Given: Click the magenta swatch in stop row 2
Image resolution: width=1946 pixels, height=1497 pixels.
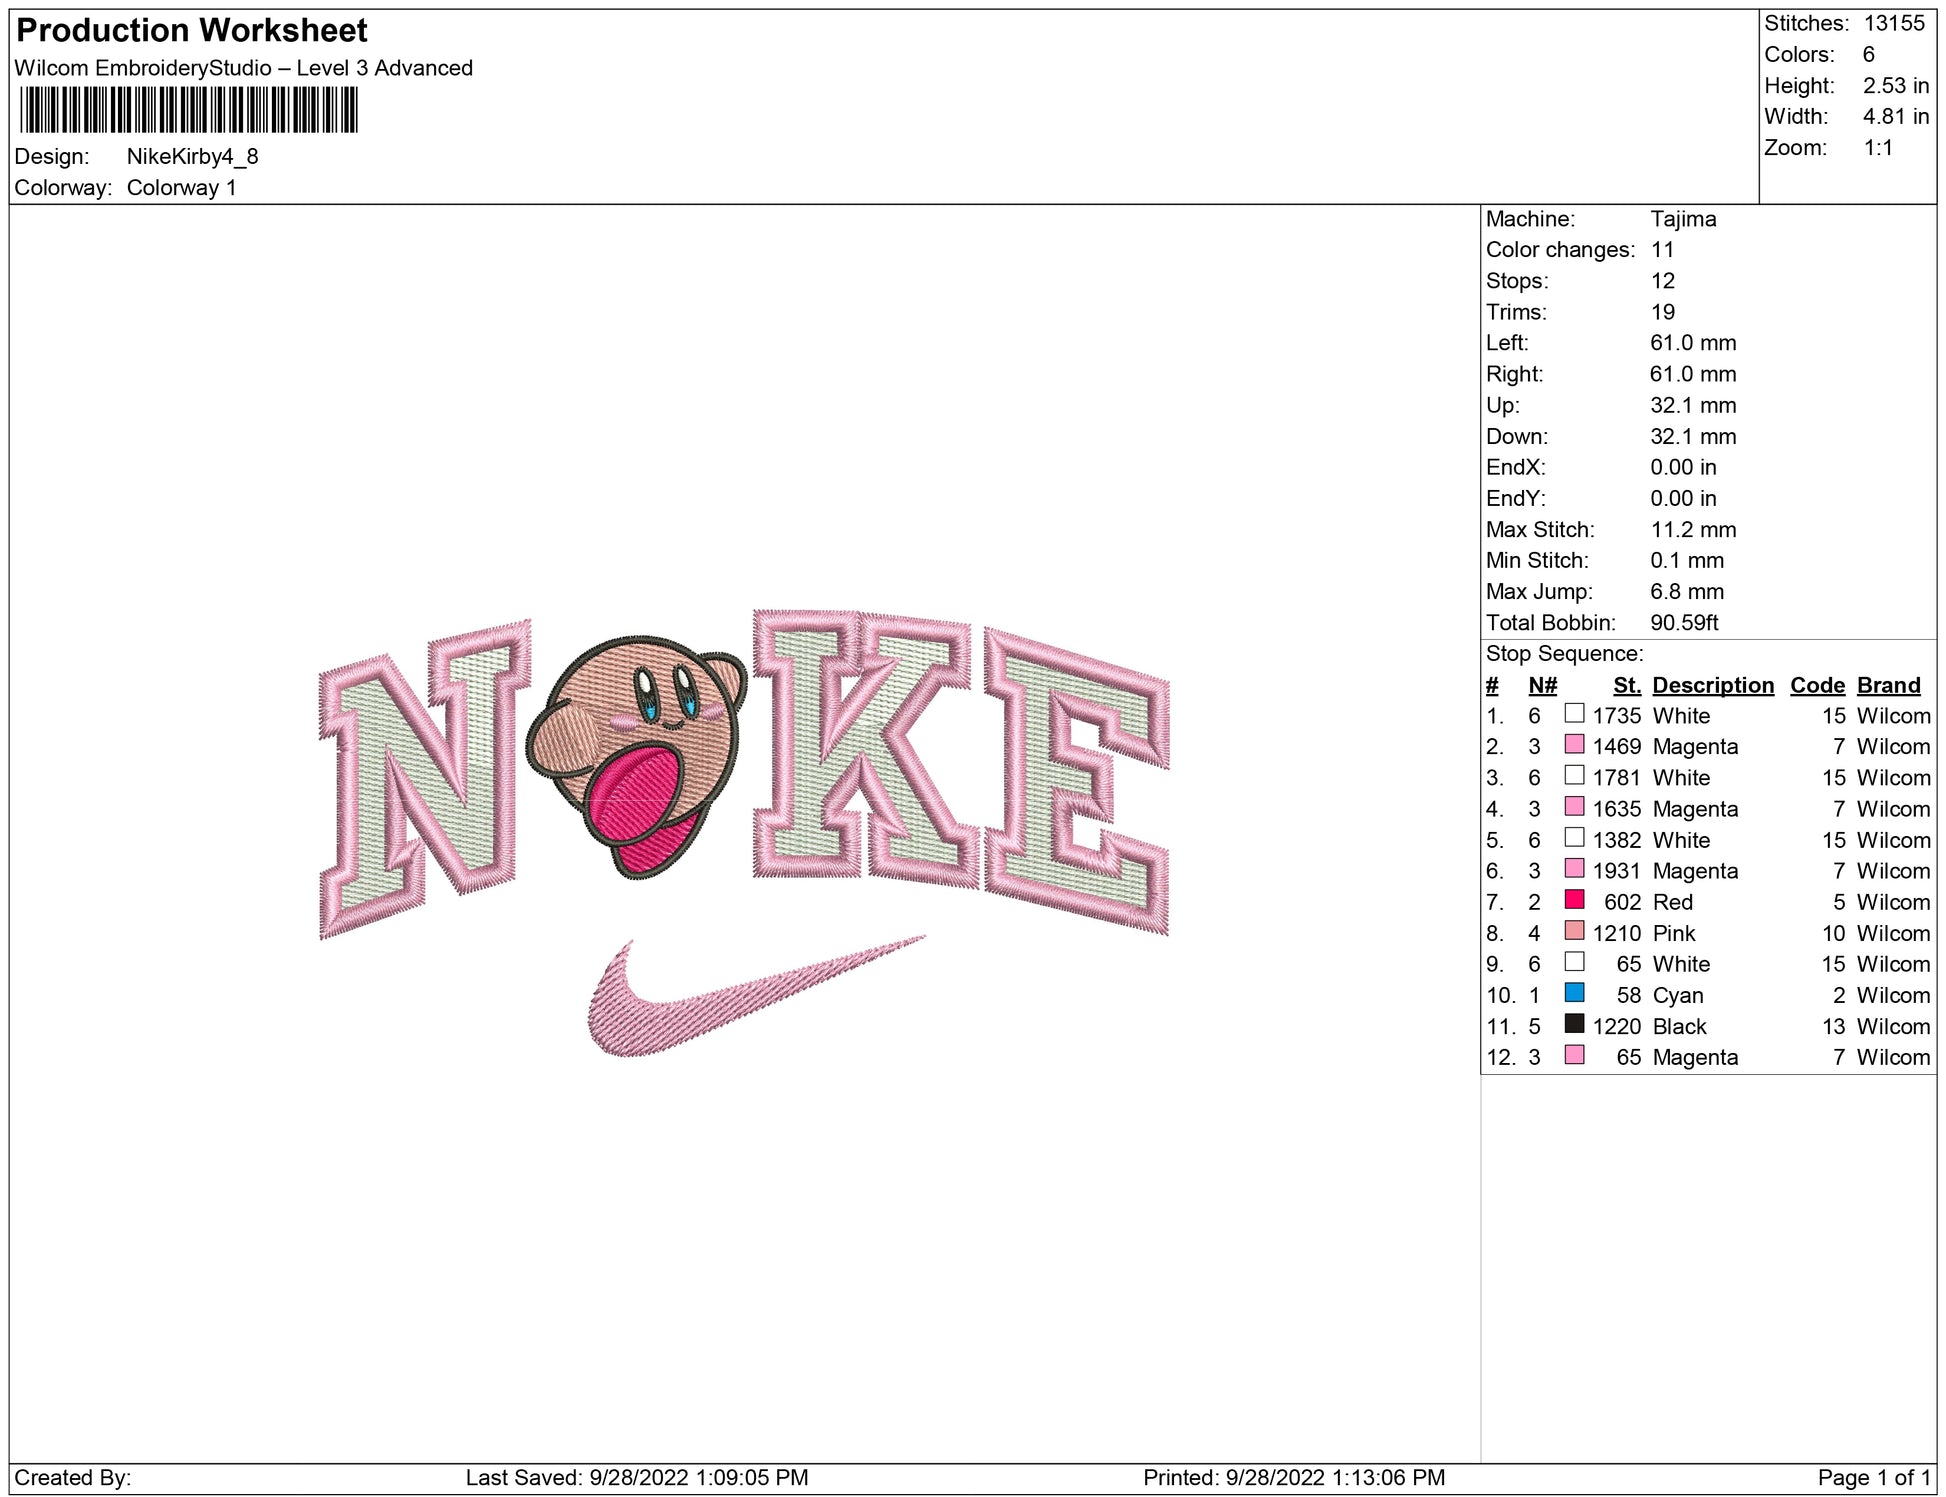Looking at the screenshot, I should click(x=1574, y=745).
